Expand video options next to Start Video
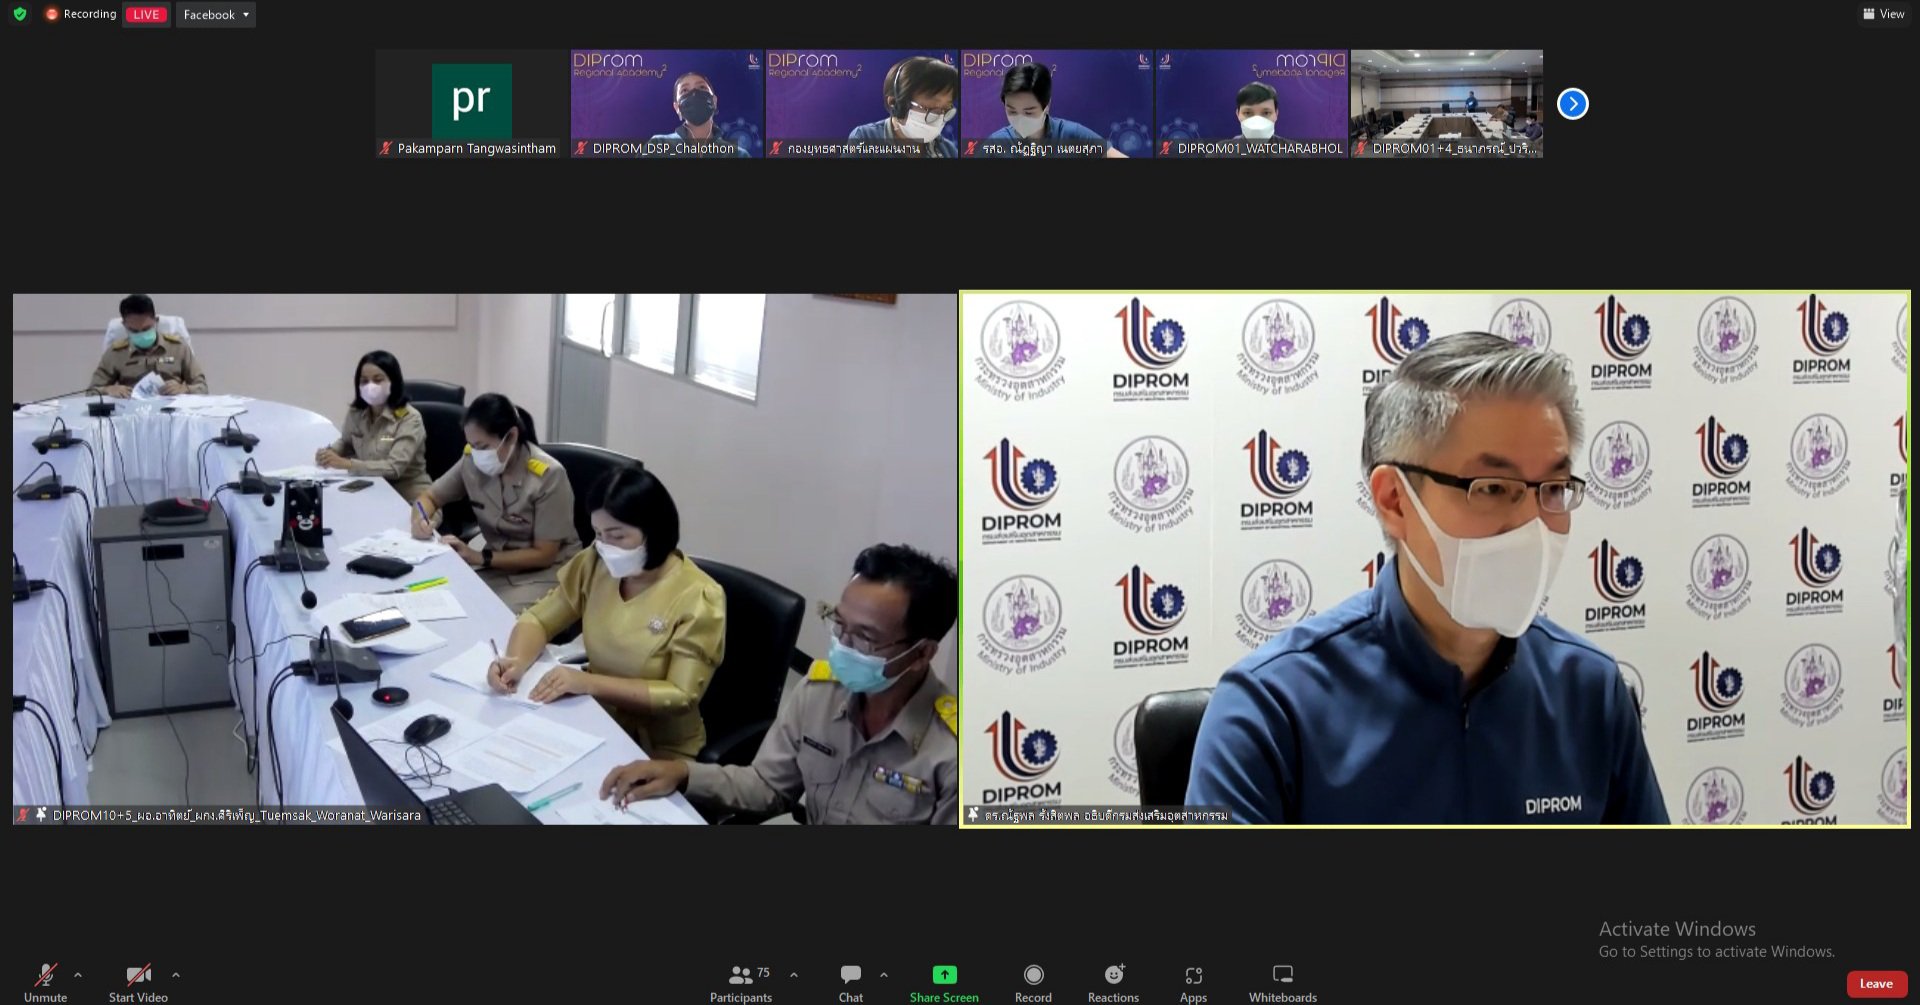 coord(176,974)
